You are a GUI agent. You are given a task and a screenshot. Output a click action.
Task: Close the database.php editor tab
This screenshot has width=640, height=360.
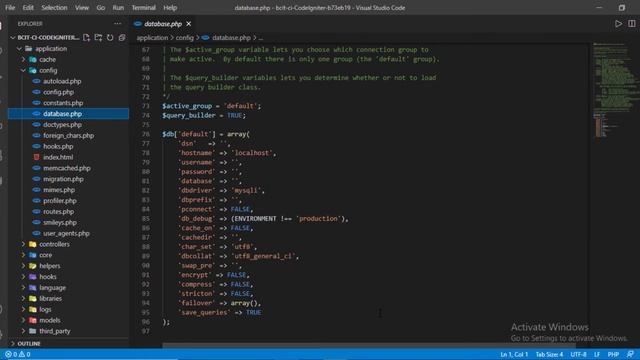click(x=189, y=24)
